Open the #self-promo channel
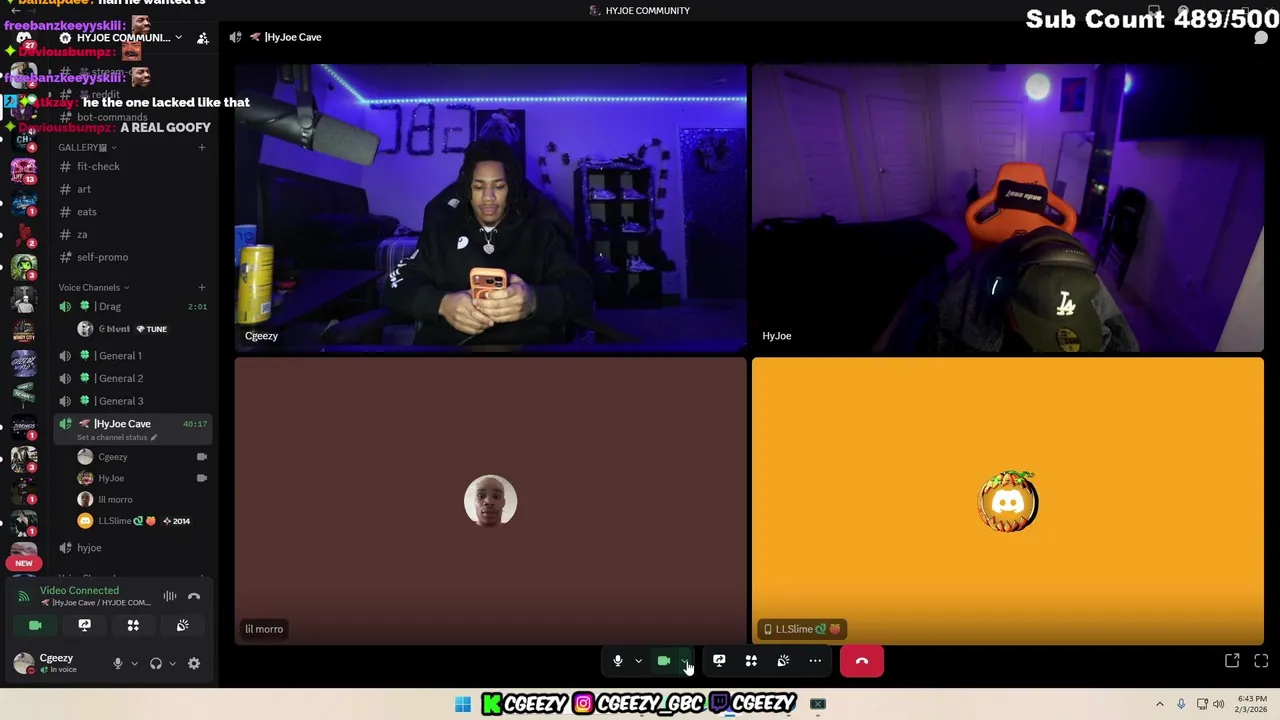Screen dimensions: 1280x720 132,257
